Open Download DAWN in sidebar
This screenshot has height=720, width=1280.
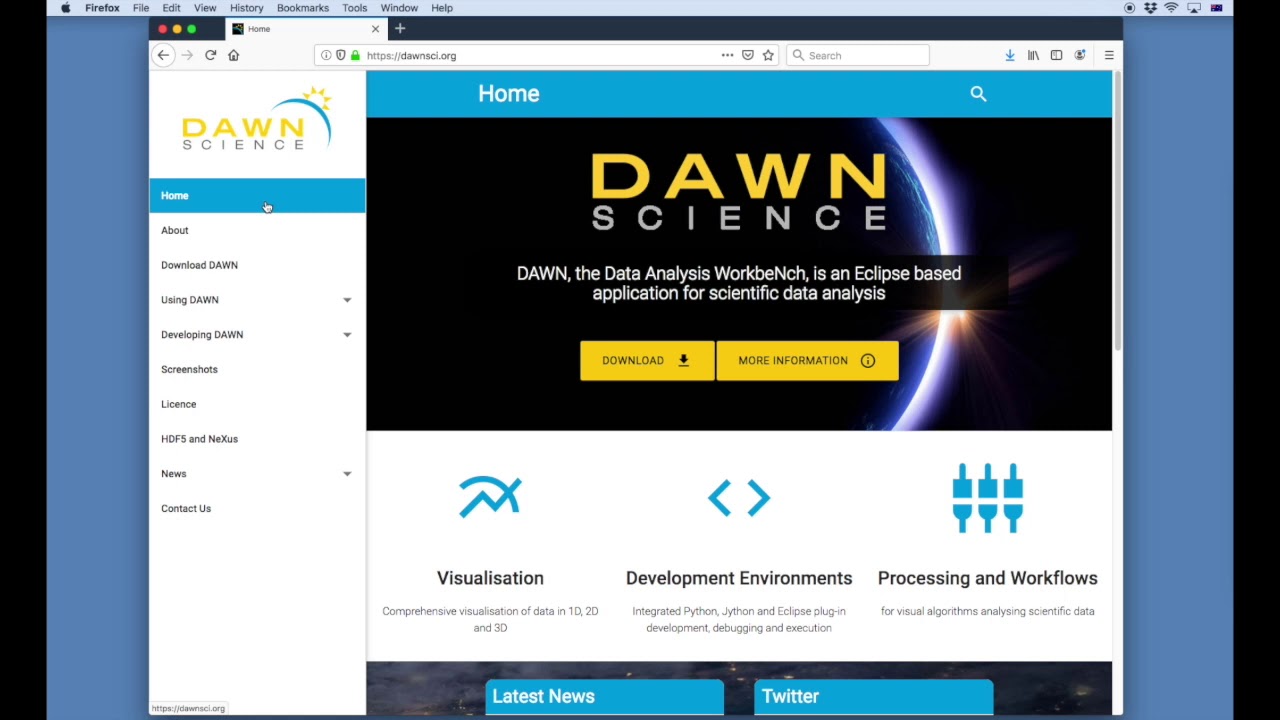click(x=257, y=265)
